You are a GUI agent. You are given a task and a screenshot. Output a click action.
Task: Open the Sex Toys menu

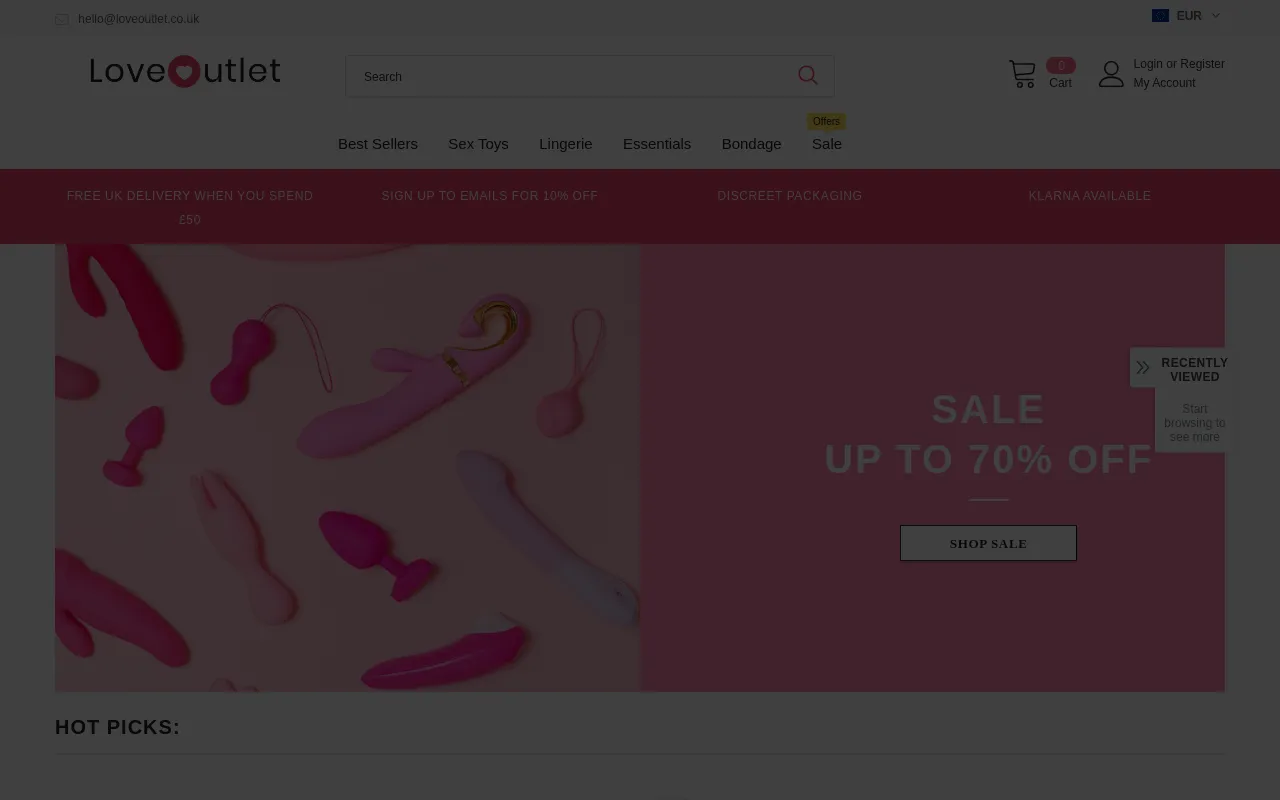[x=478, y=144]
